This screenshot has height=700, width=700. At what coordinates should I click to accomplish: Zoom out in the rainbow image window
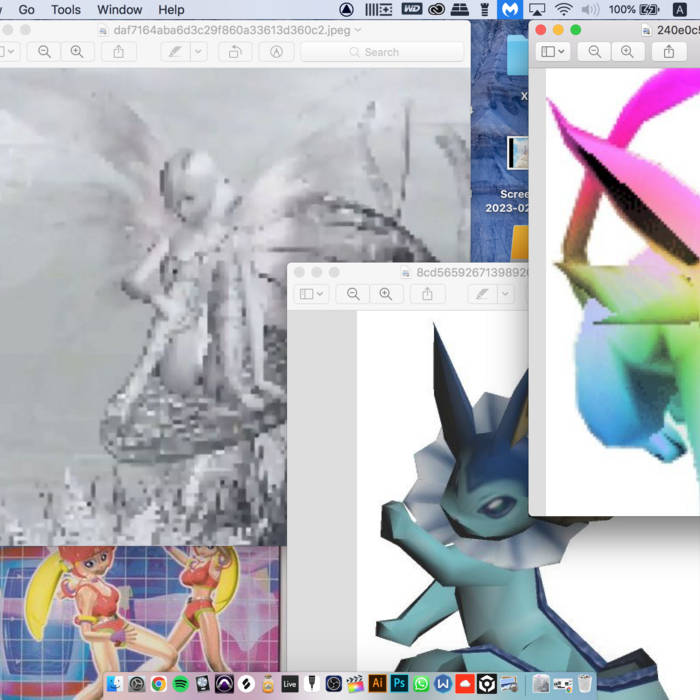click(x=595, y=52)
